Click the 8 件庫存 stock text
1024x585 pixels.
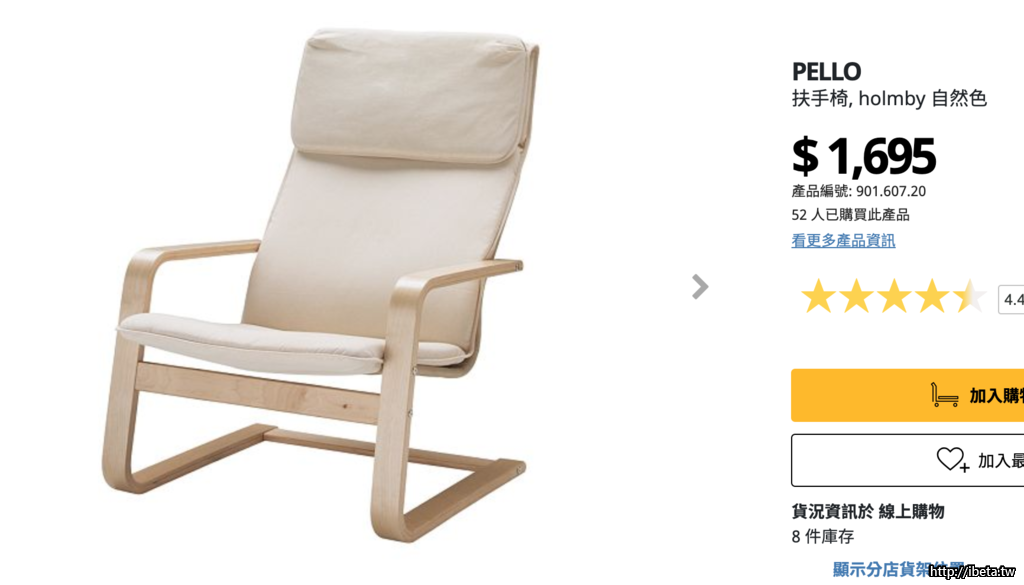coord(823,537)
